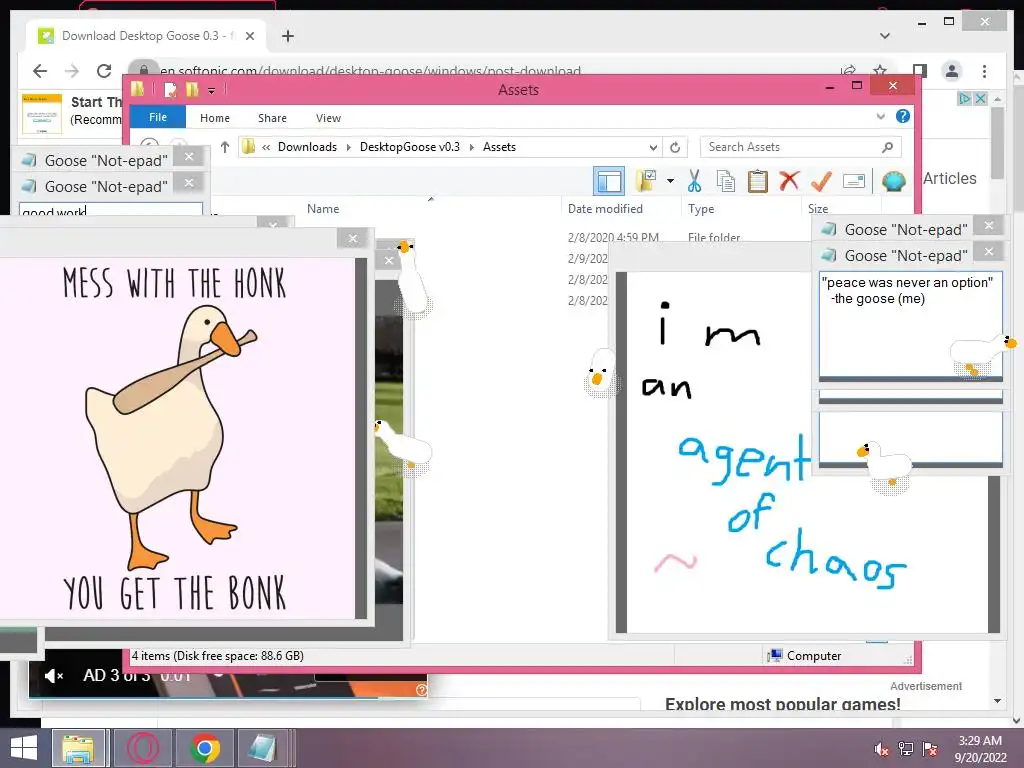Open the Windows Start button

tap(23, 748)
